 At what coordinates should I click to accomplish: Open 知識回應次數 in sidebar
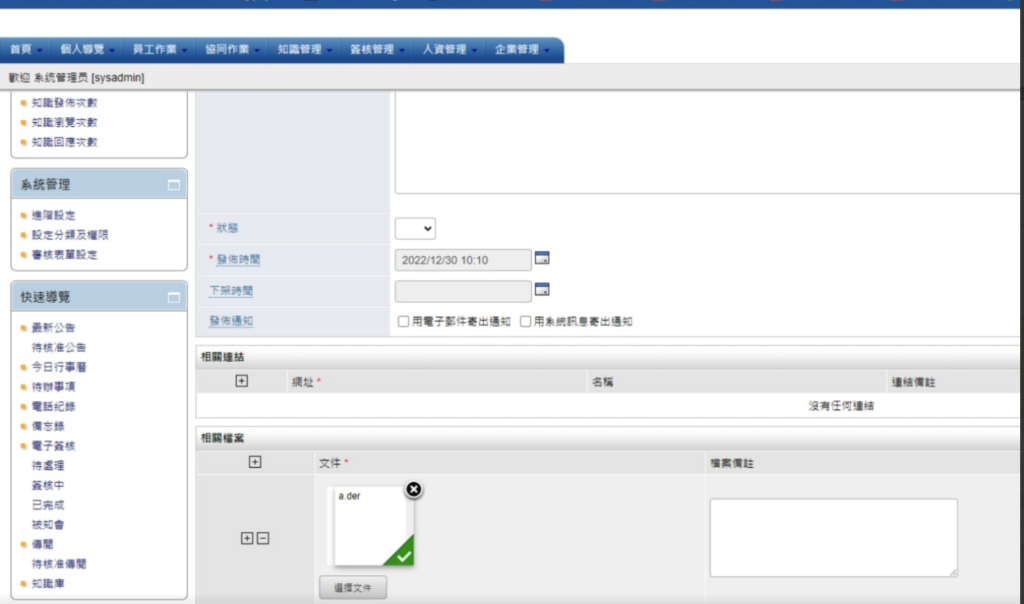pos(65,142)
